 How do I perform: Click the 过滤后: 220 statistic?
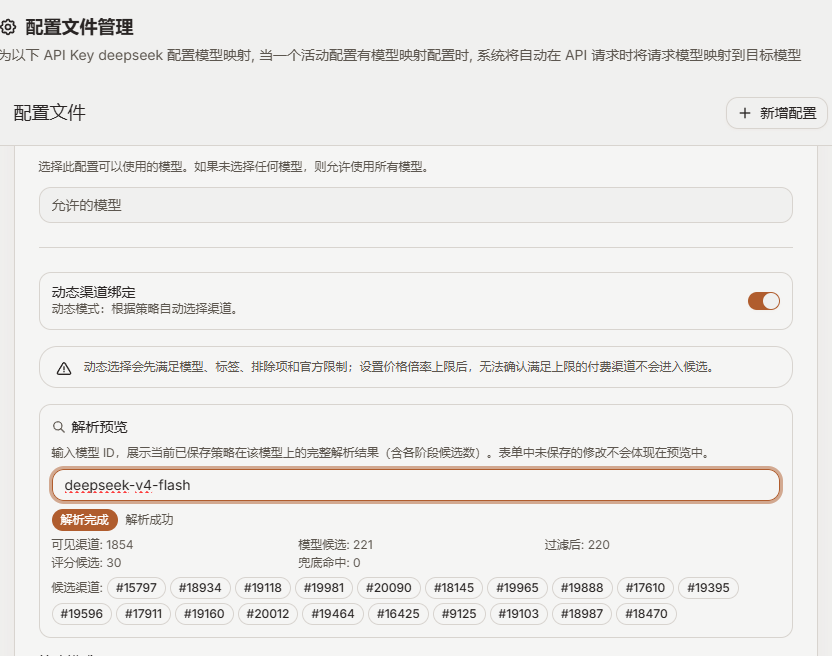point(577,545)
